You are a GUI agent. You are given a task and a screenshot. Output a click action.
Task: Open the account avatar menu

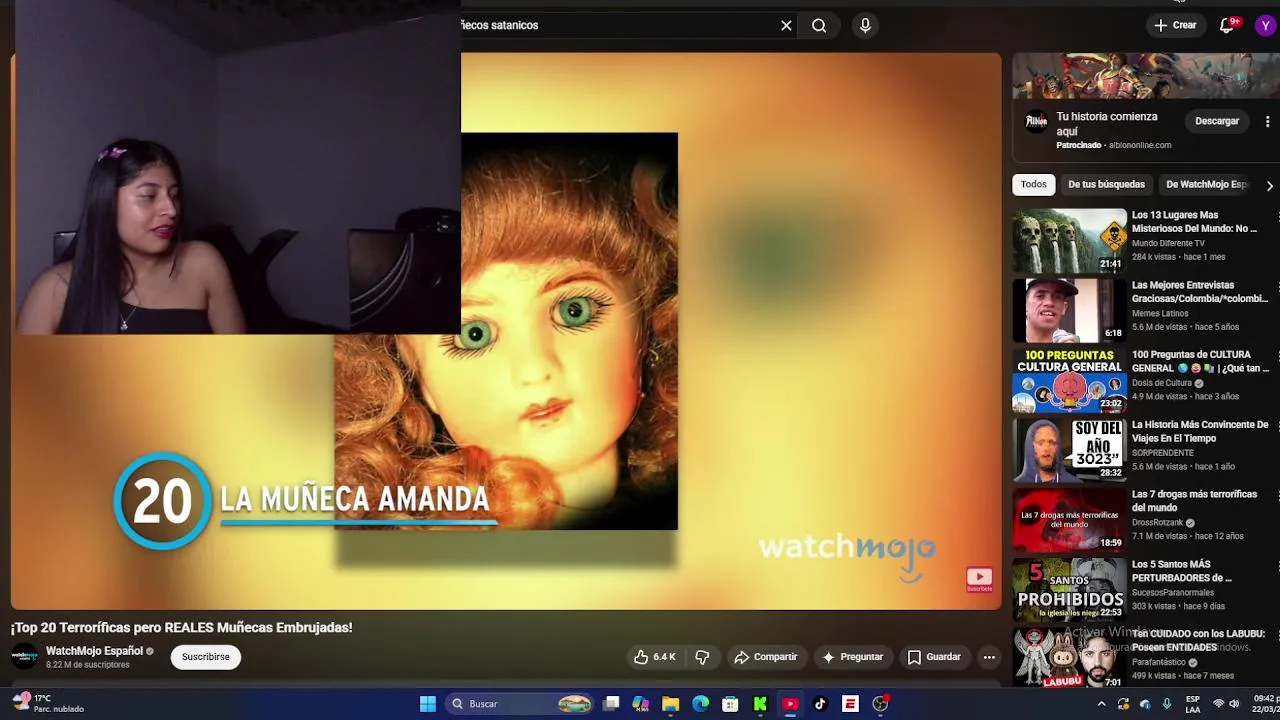click(1266, 25)
